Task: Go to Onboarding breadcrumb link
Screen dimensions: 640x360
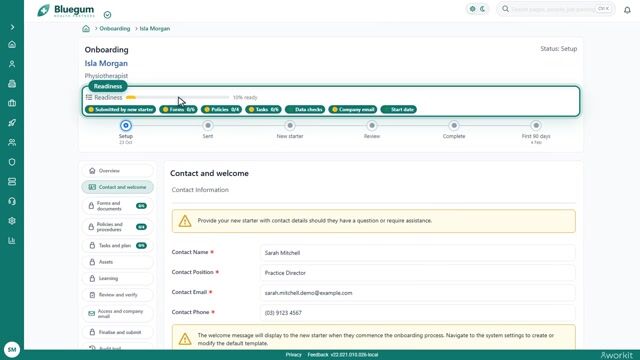Action: click(115, 29)
